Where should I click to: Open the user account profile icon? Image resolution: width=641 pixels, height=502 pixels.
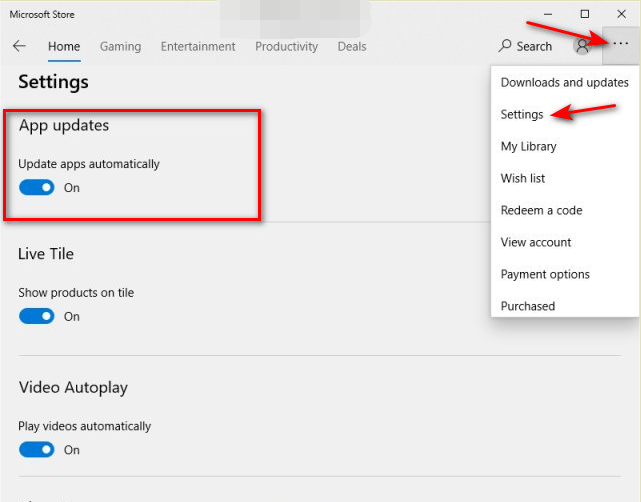[x=582, y=46]
